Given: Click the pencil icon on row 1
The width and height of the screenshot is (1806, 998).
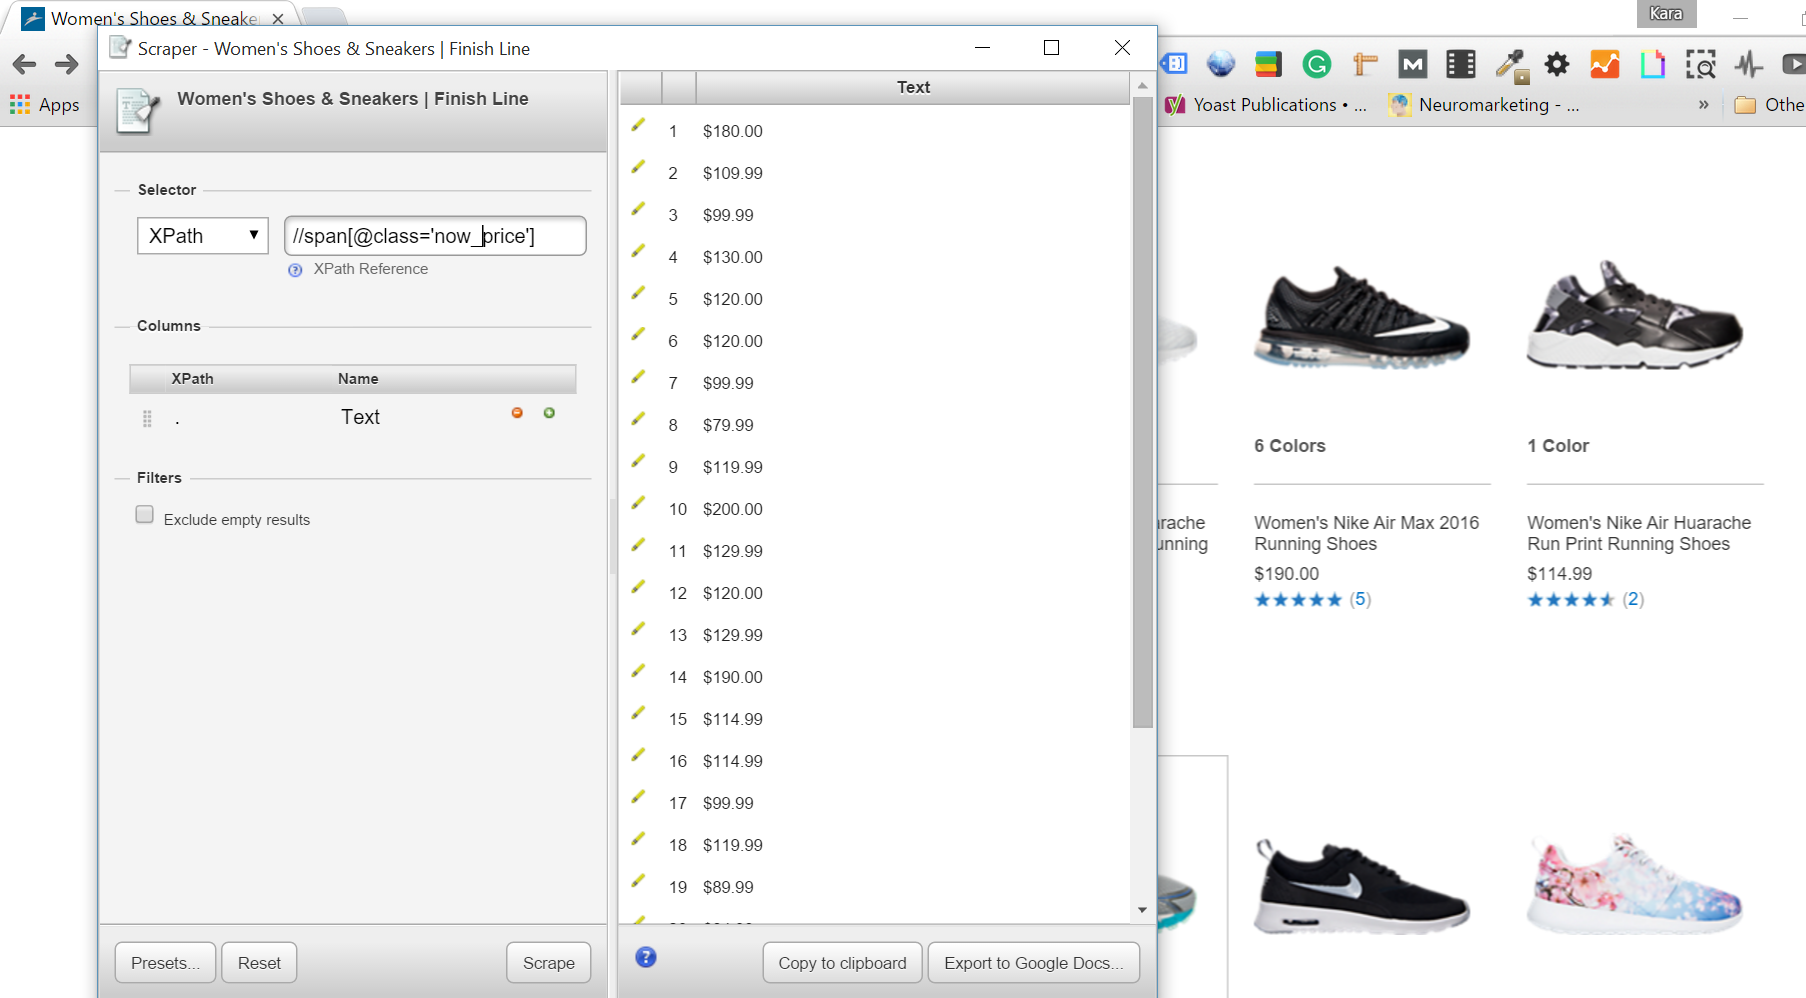Looking at the screenshot, I should 638,125.
